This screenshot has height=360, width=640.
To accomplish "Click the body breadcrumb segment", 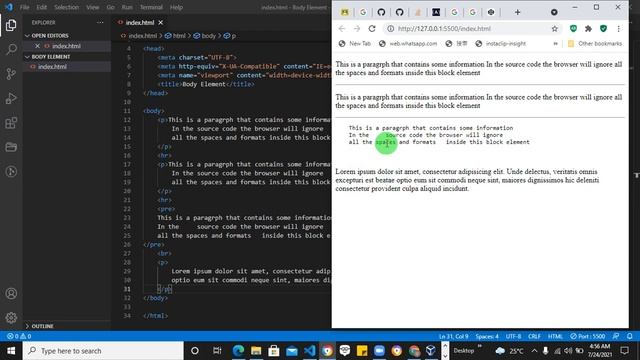I will (x=204, y=36).
